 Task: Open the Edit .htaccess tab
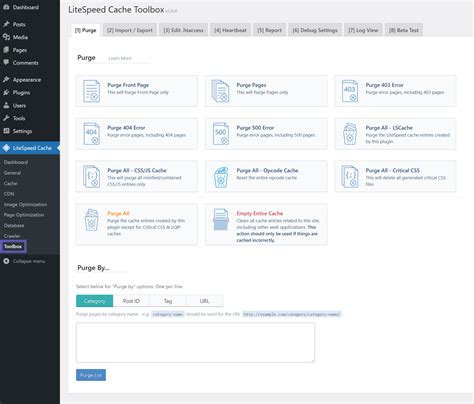tap(183, 30)
